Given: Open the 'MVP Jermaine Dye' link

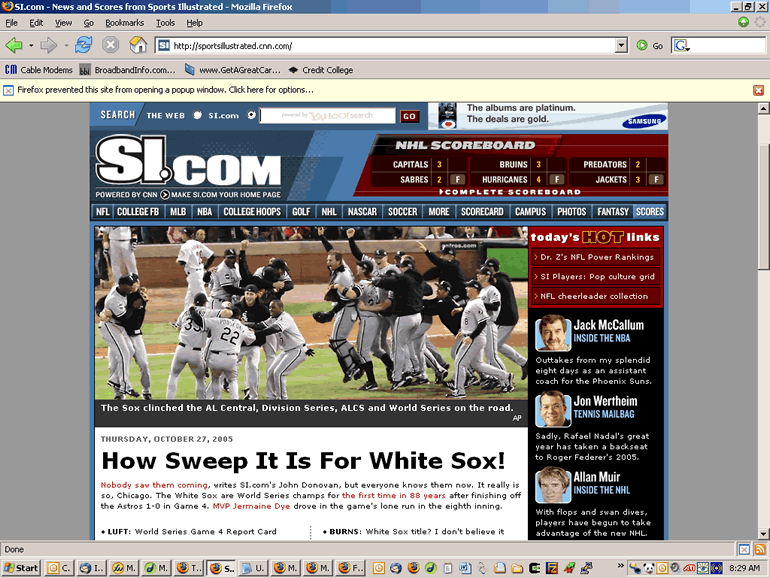Looking at the screenshot, I should click(x=251, y=506).
